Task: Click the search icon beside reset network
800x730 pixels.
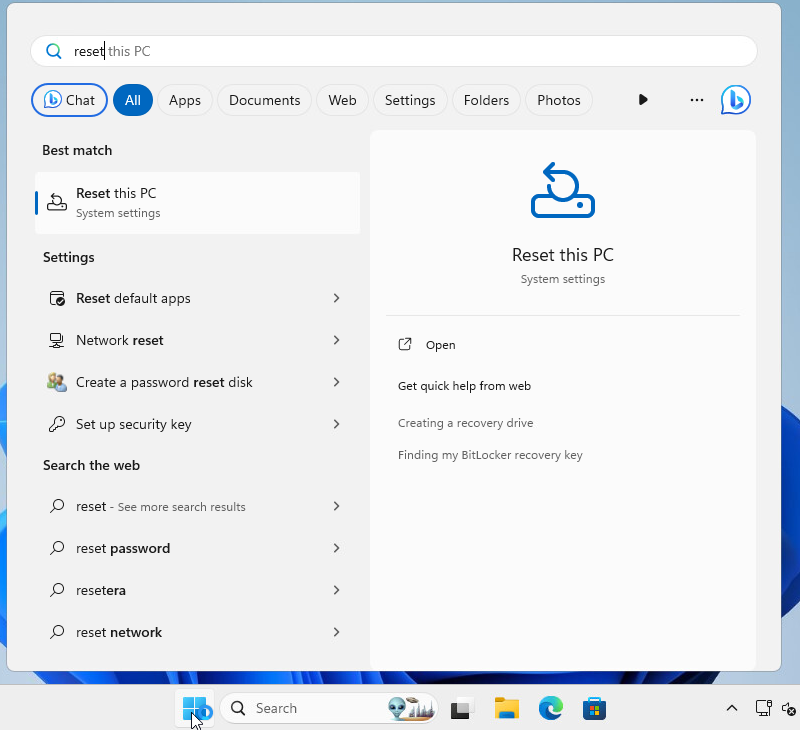Action: tap(57, 632)
